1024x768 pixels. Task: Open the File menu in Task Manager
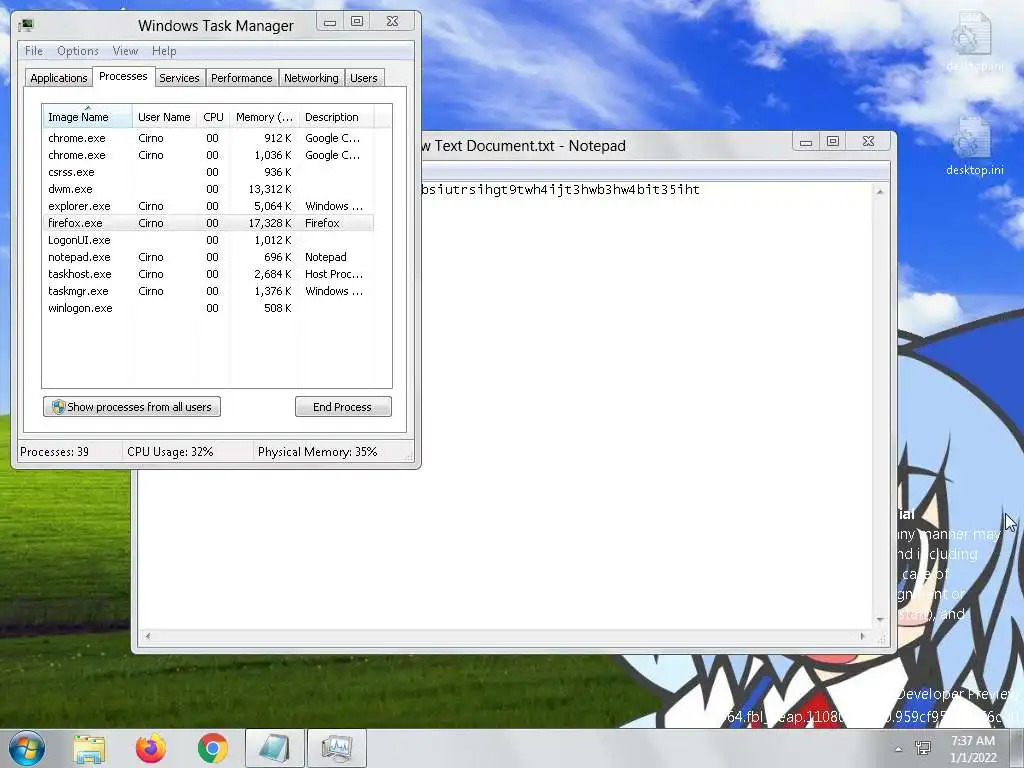pyautogui.click(x=33, y=51)
